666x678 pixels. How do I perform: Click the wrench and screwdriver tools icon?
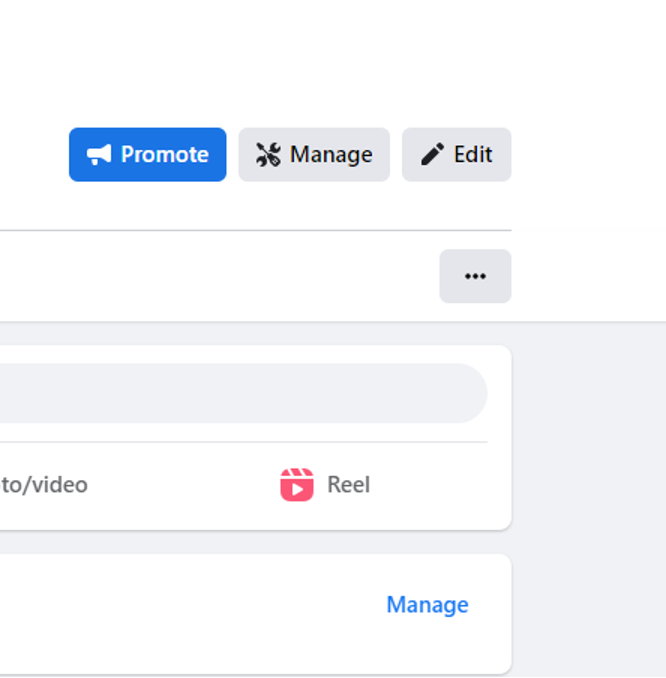[x=268, y=155]
